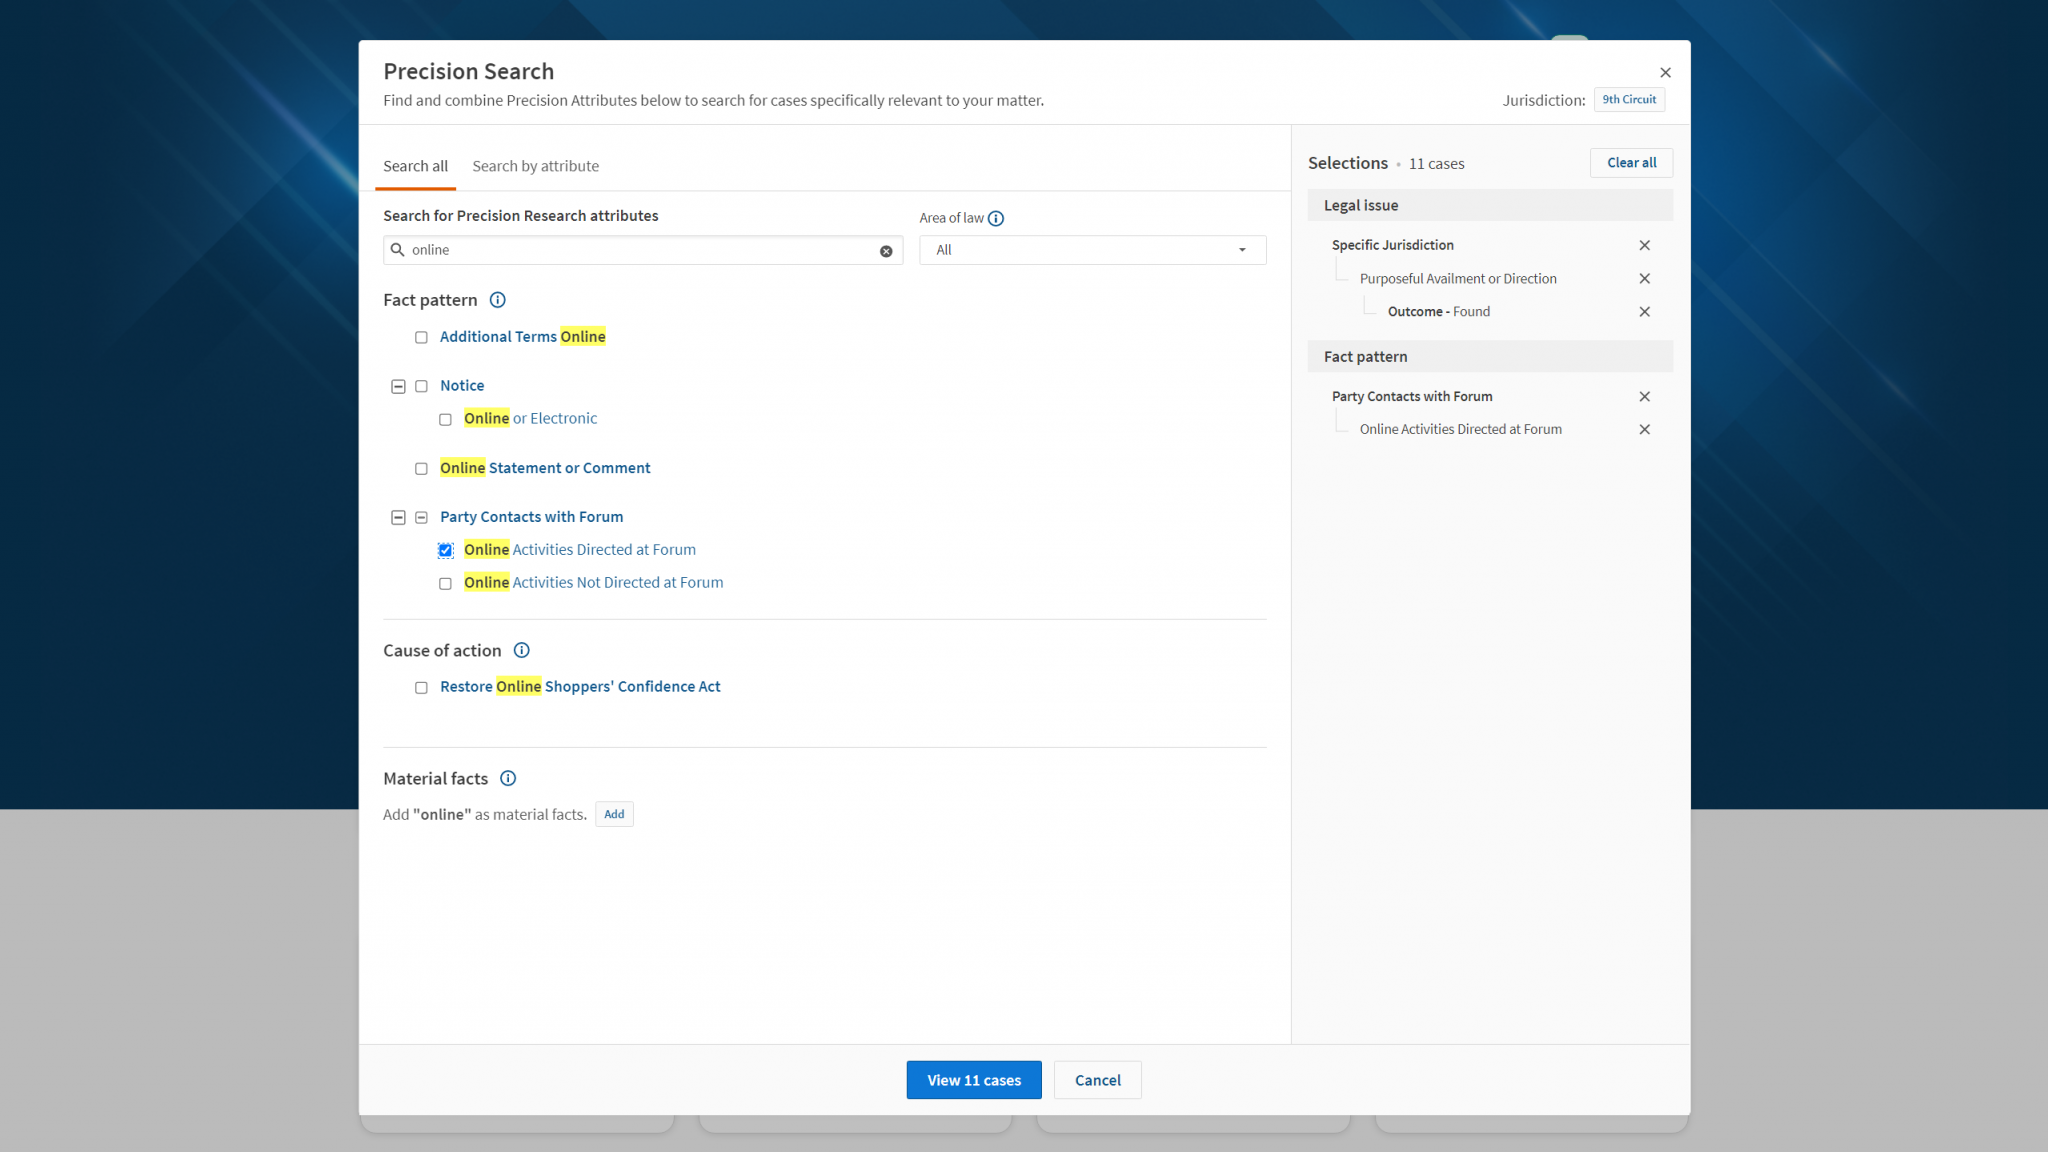Clear all selections
The width and height of the screenshot is (2048, 1152).
1631,162
